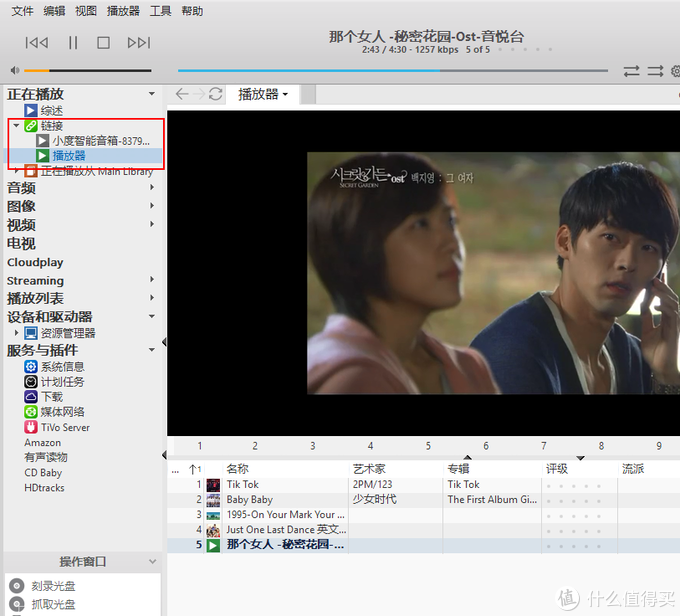
Task: Collapse the 设备和驱动器 section arrow
Action: pos(152,316)
